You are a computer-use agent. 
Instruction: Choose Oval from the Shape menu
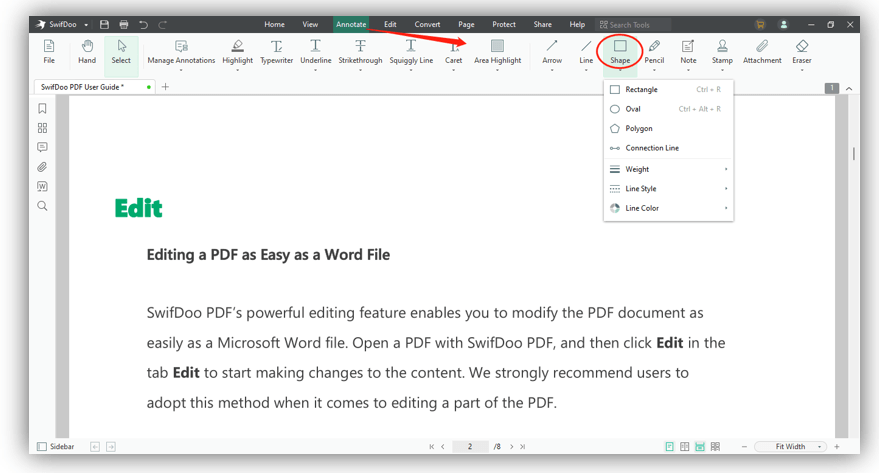pos(634,109)
